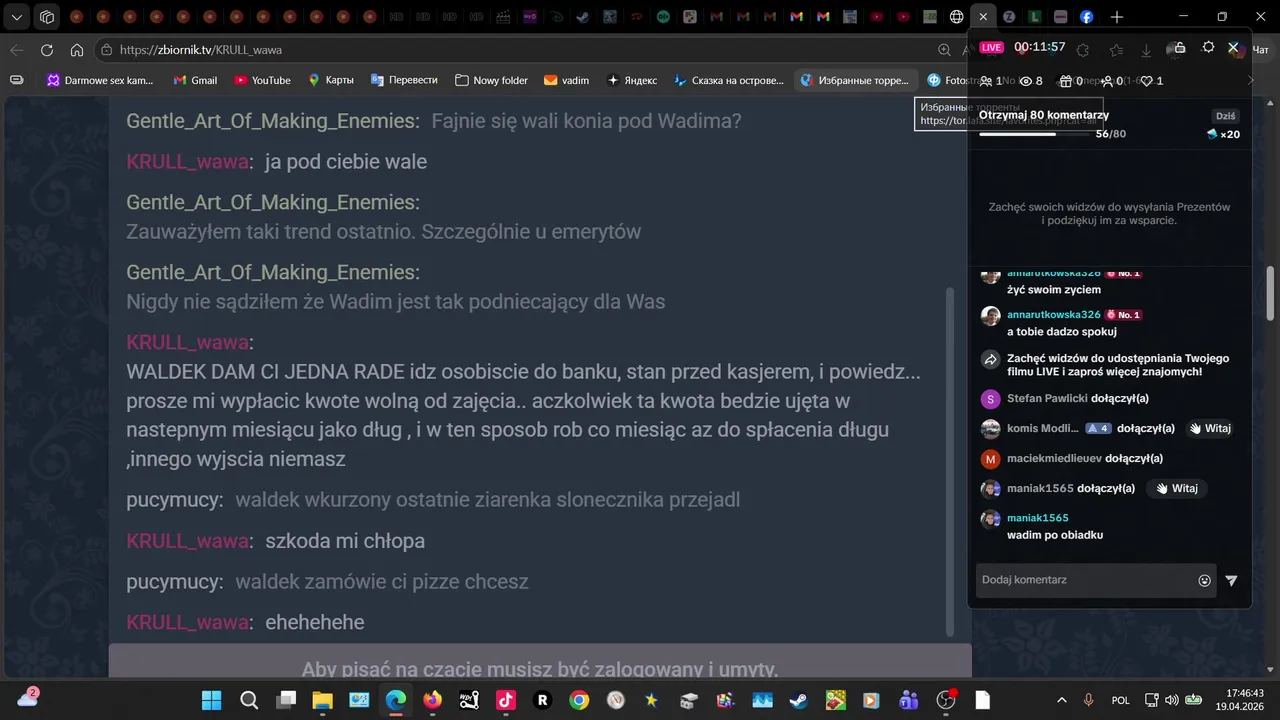The width and height of the screenshot is (1280, 720).
Task: Open the Gmail bookmark
Action: pos(195,80)
